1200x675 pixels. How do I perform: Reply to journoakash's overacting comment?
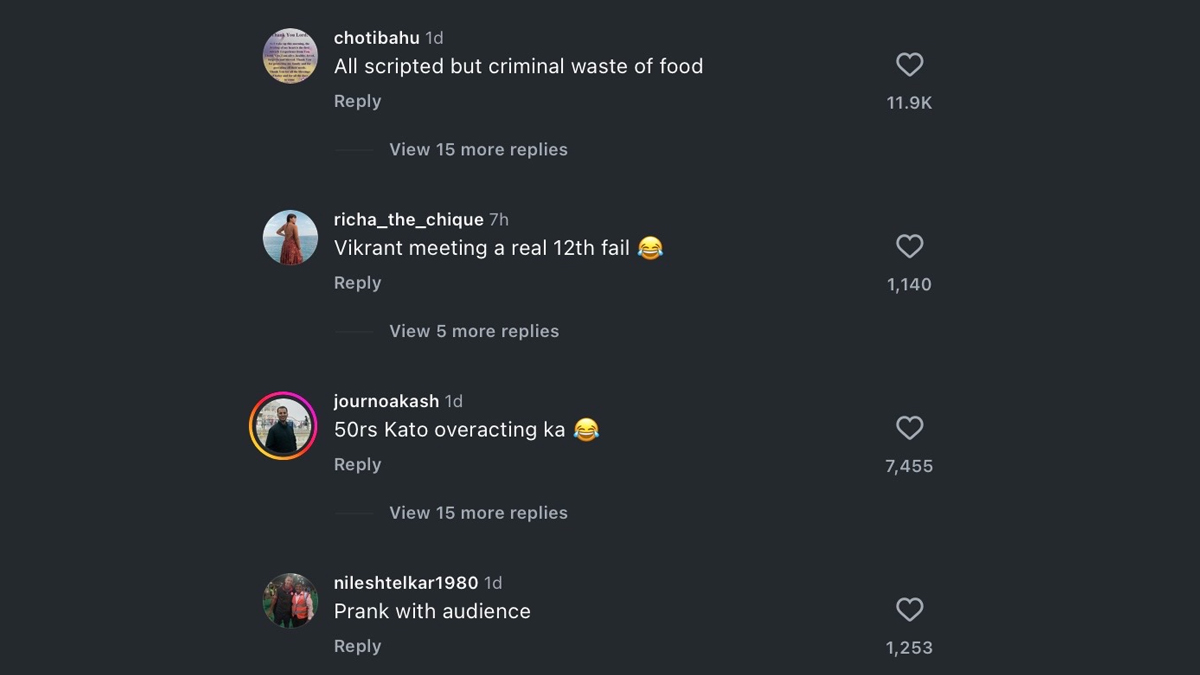(x=357, y=465)
